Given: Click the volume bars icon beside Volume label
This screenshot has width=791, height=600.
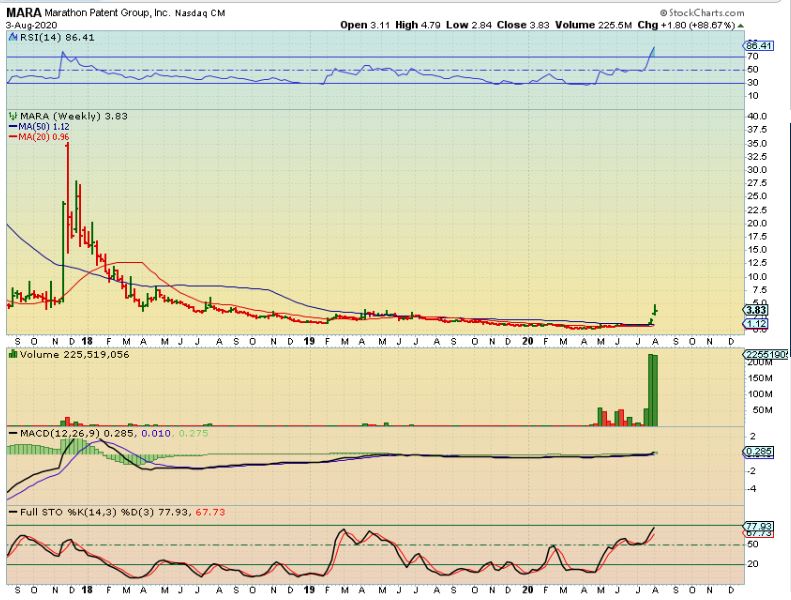Looking at the screenshot, I should 13,354.
